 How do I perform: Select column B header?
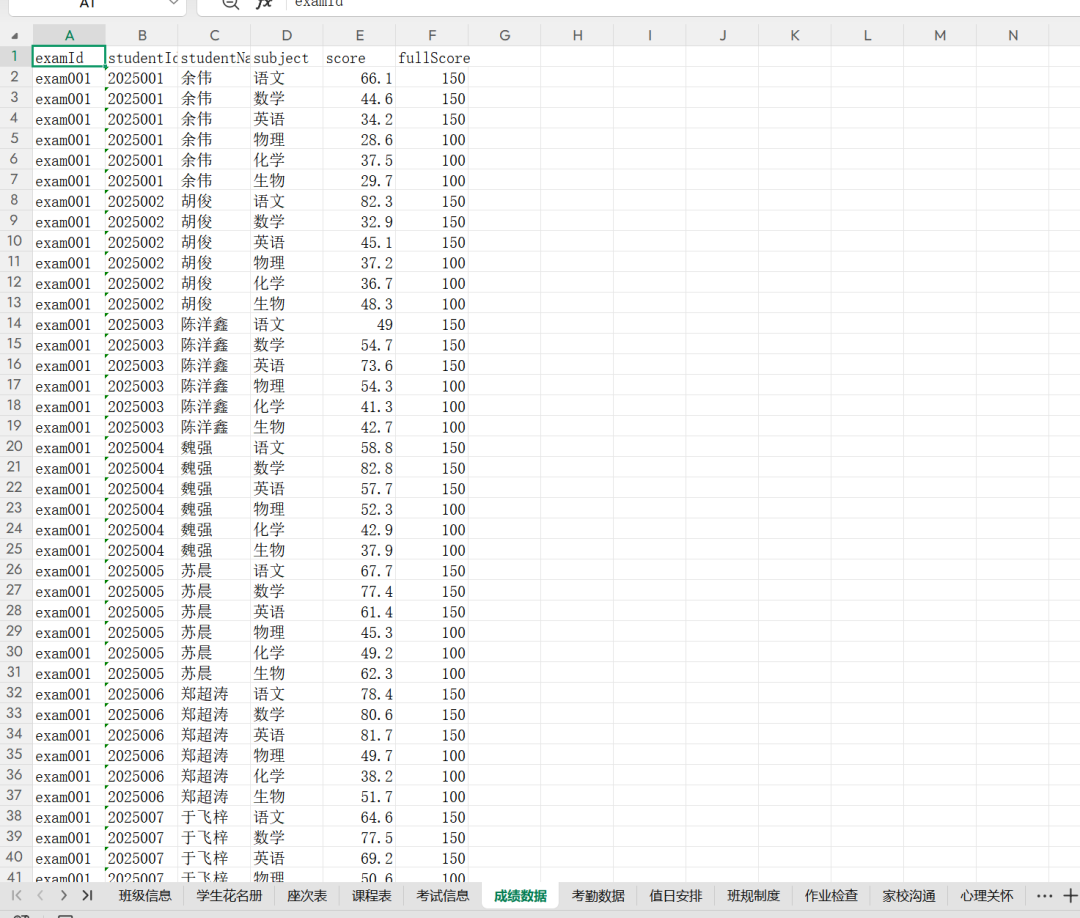click(x=142, y=35)
